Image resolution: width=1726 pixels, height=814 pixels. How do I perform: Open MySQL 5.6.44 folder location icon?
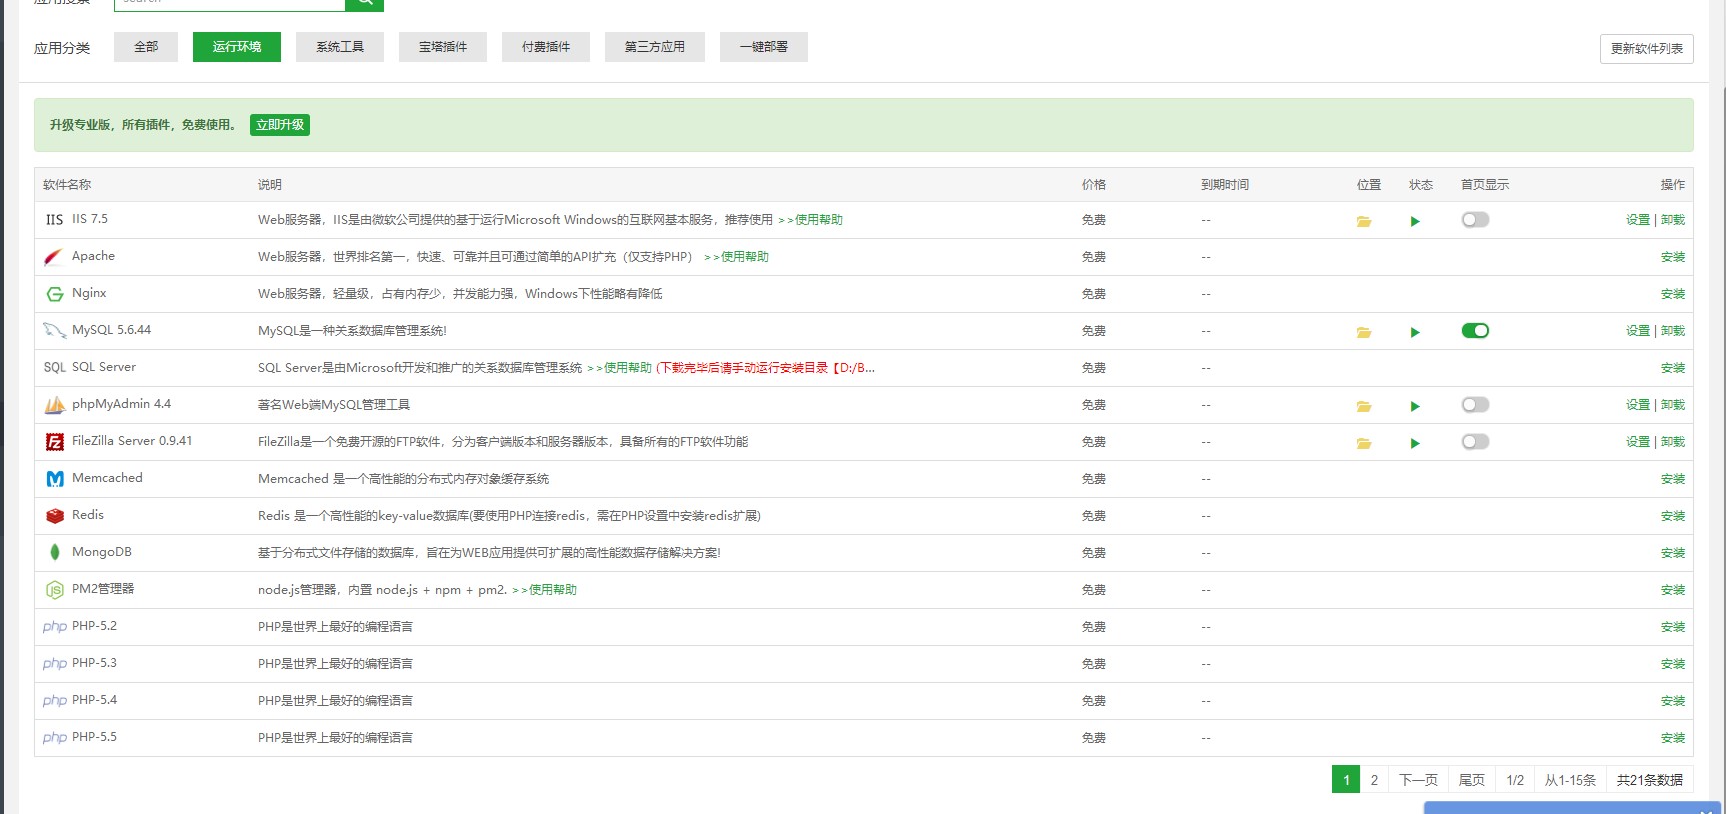coord(1363,332)
